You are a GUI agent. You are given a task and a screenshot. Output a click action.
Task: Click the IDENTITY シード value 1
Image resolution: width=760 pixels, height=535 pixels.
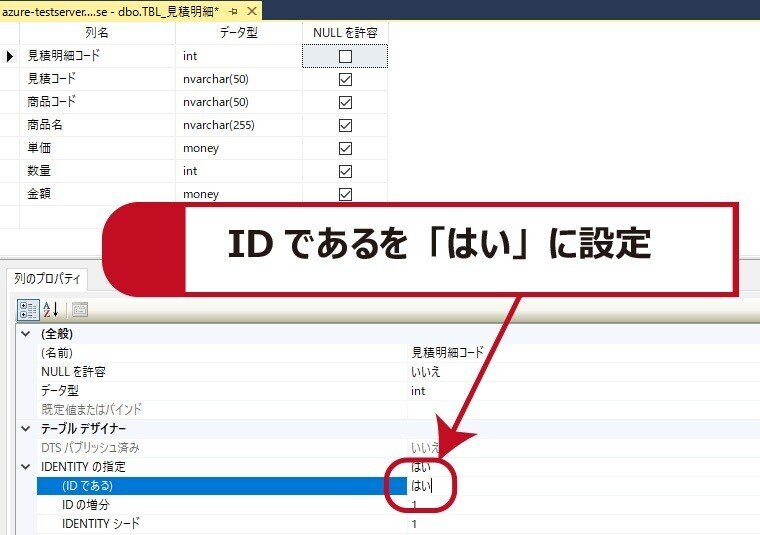(x=414, y=524)
